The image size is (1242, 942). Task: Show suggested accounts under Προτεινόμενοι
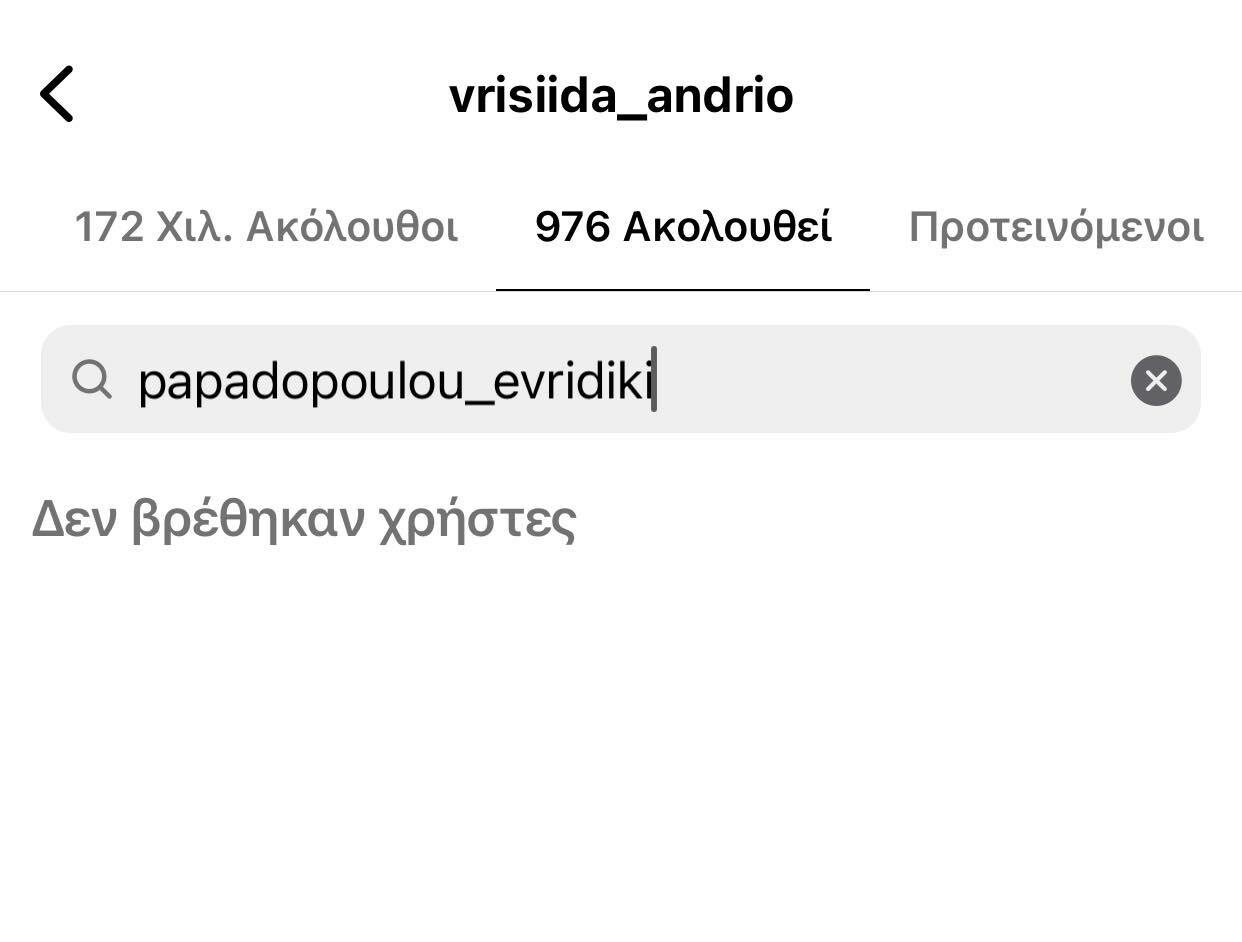pyautogui.click(x=1056, y=227)
